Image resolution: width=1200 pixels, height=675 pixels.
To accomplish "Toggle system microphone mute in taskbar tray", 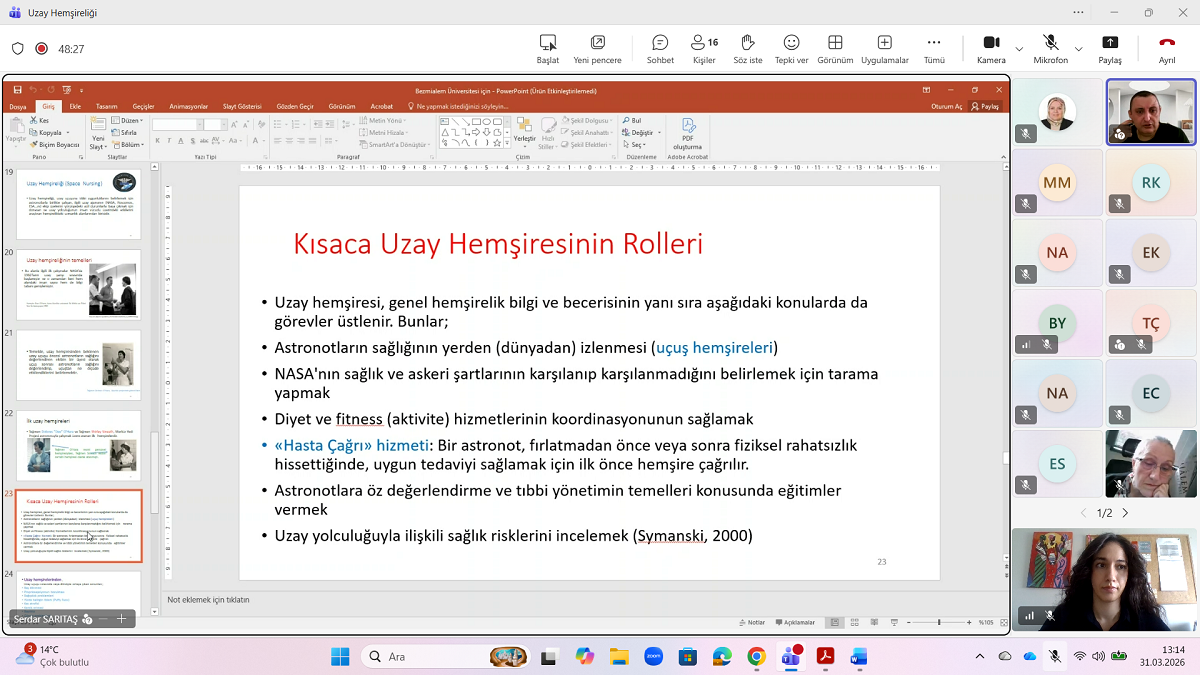I will [1054, 656].
